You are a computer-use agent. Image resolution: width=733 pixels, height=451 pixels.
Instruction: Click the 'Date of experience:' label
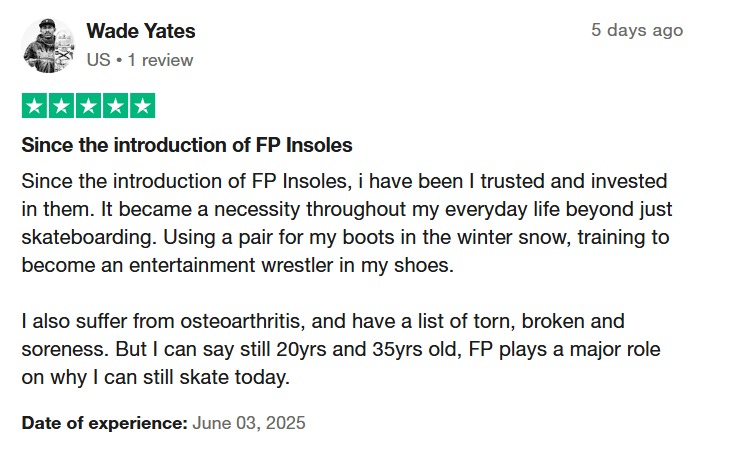(104, 423)
